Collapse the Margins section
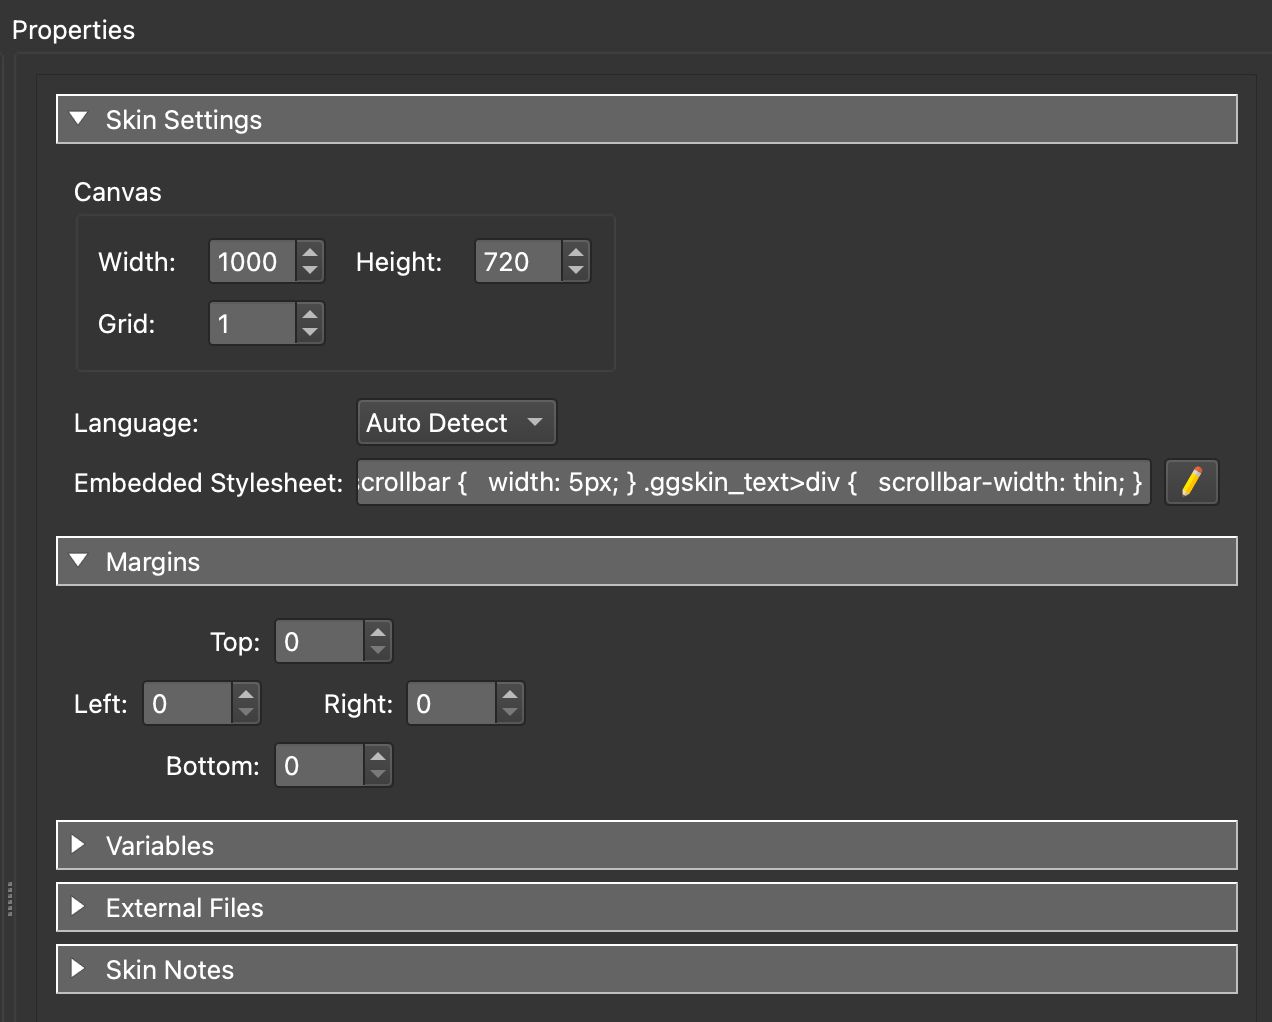1272x1022 pixels. coord(79,561)
